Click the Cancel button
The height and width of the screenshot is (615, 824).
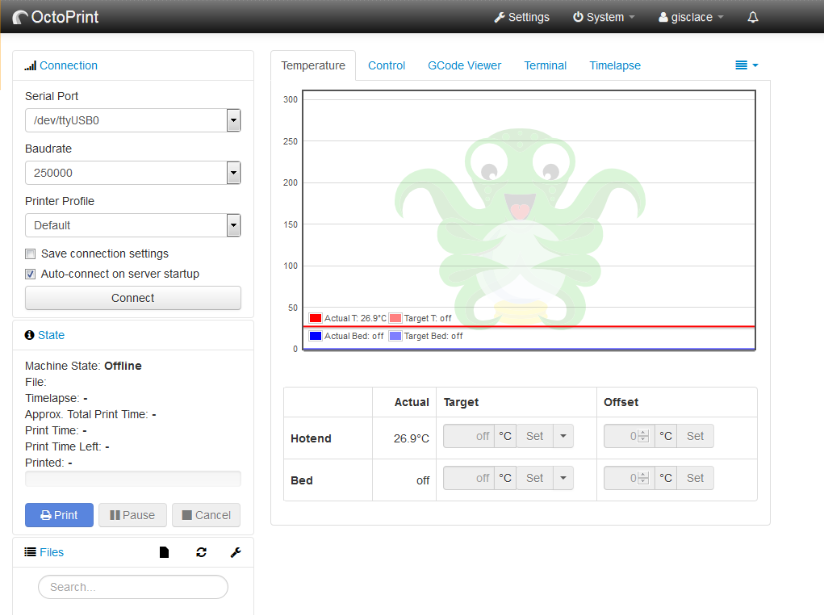coord(206,515)
